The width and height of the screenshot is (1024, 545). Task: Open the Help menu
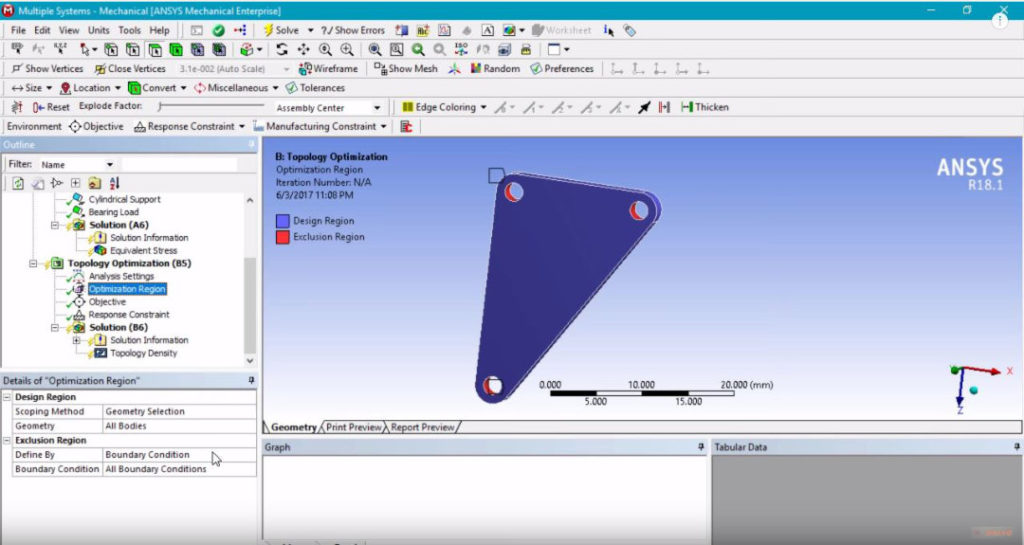159,30
